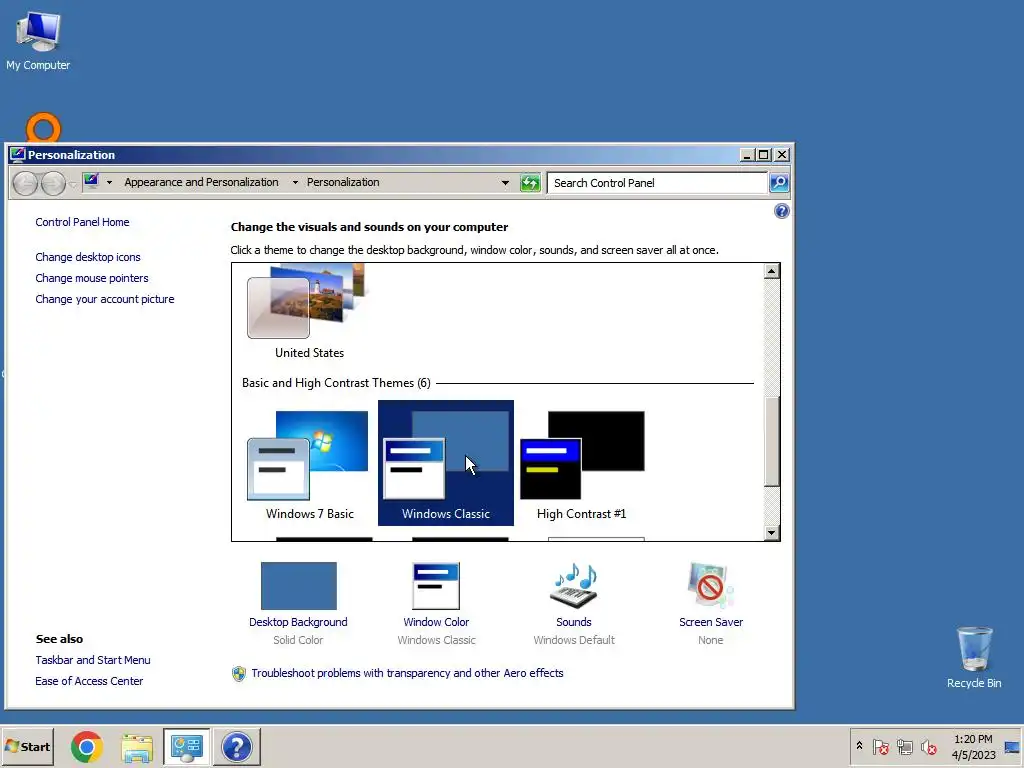Open the Recycle Bin desktop icon
Screen dimensions: 1024x768
click(x=974, y=658)
